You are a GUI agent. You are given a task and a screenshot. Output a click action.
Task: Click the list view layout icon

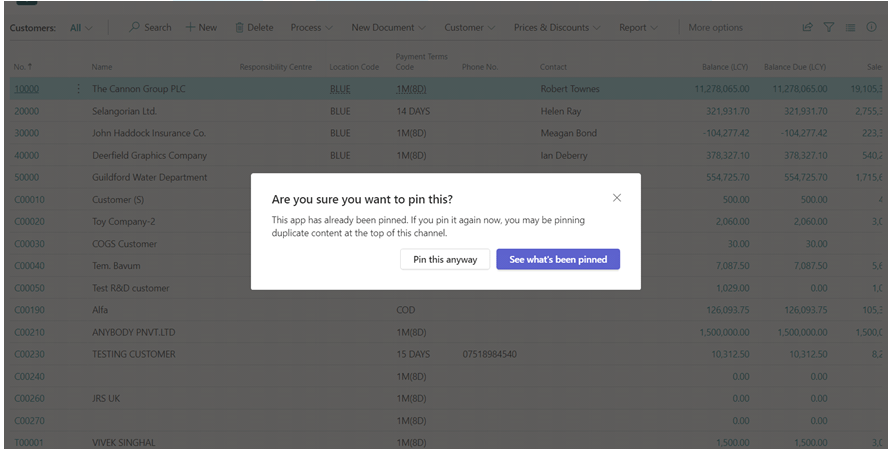coord(850,27)
